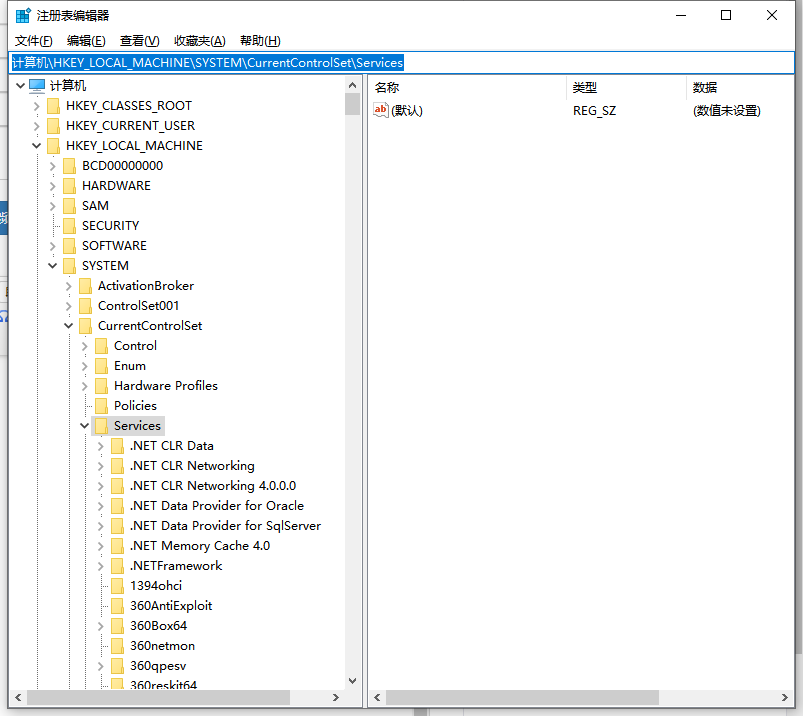Expand the 360qpesv key
803x716 pixels.
point(100,666)
